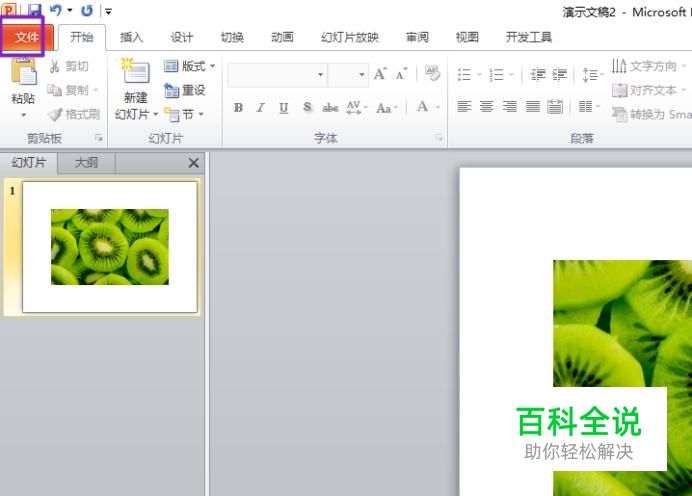The height and width of the screenshot is (496, 692).
Task: Select the kiwi picture on the slide
Action: (622, 378)
